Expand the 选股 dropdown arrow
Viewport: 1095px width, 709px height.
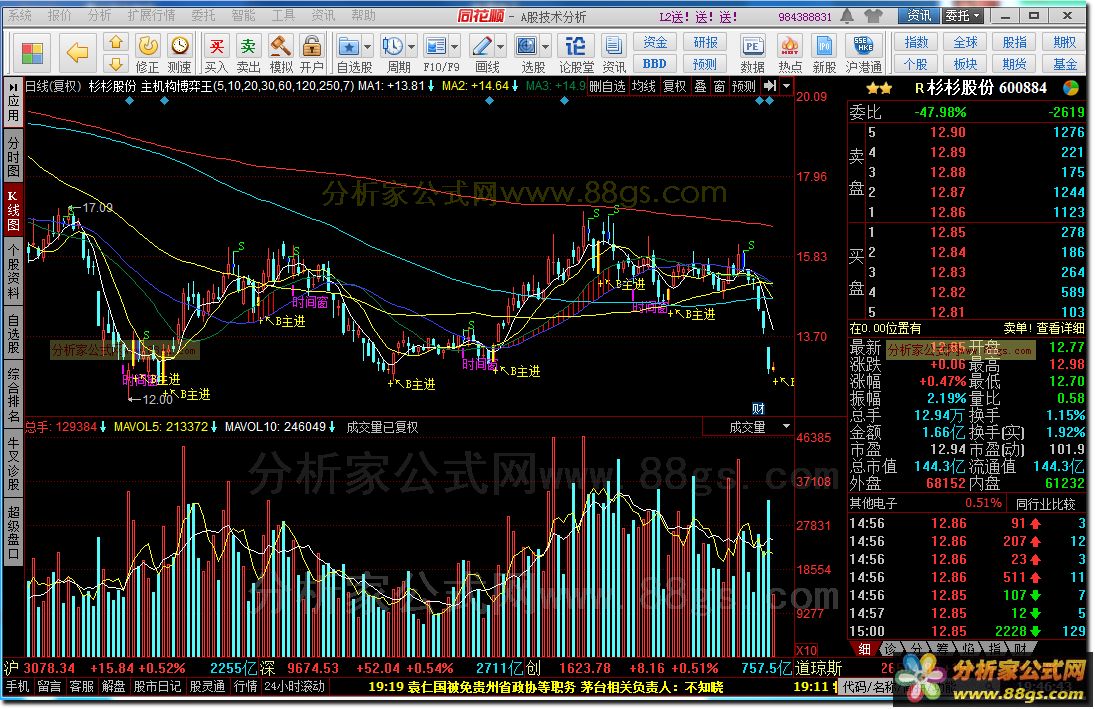[545, 47]
